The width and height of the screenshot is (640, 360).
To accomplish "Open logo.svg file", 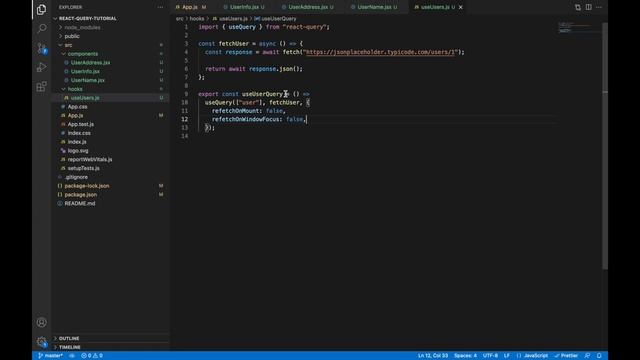I will pyautogui.click(x=78, y=151).
